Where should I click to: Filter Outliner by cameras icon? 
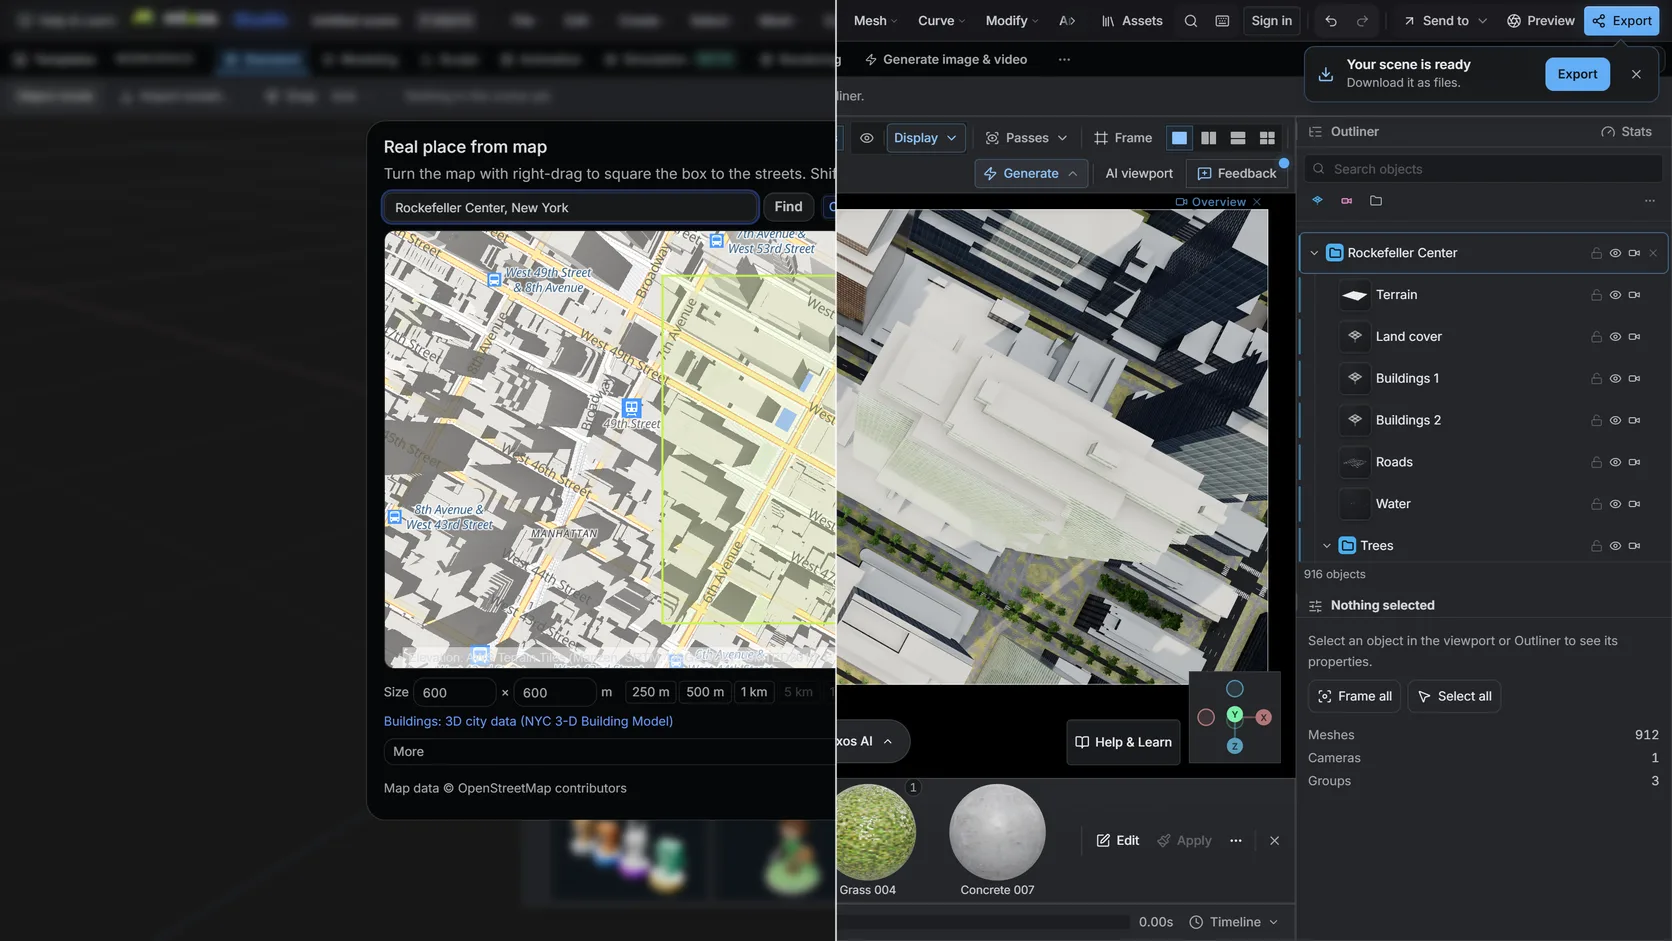[1347, 201]
